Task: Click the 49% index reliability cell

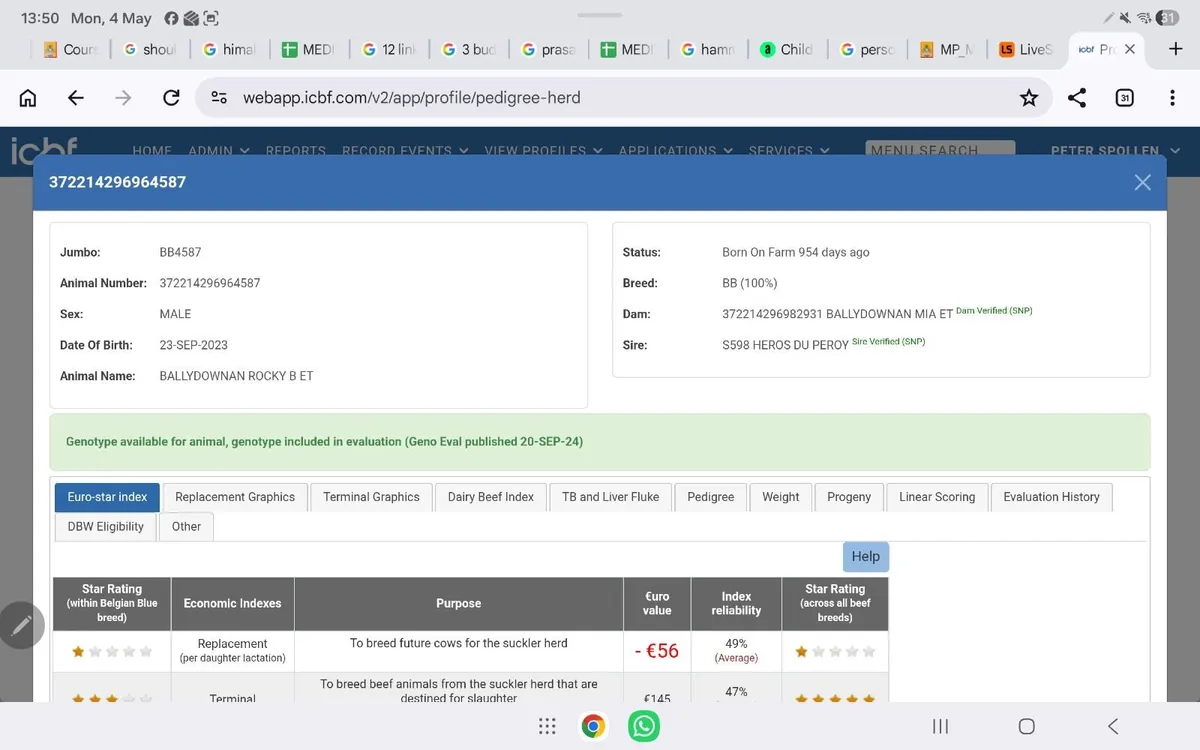Action: coord(736,651)
